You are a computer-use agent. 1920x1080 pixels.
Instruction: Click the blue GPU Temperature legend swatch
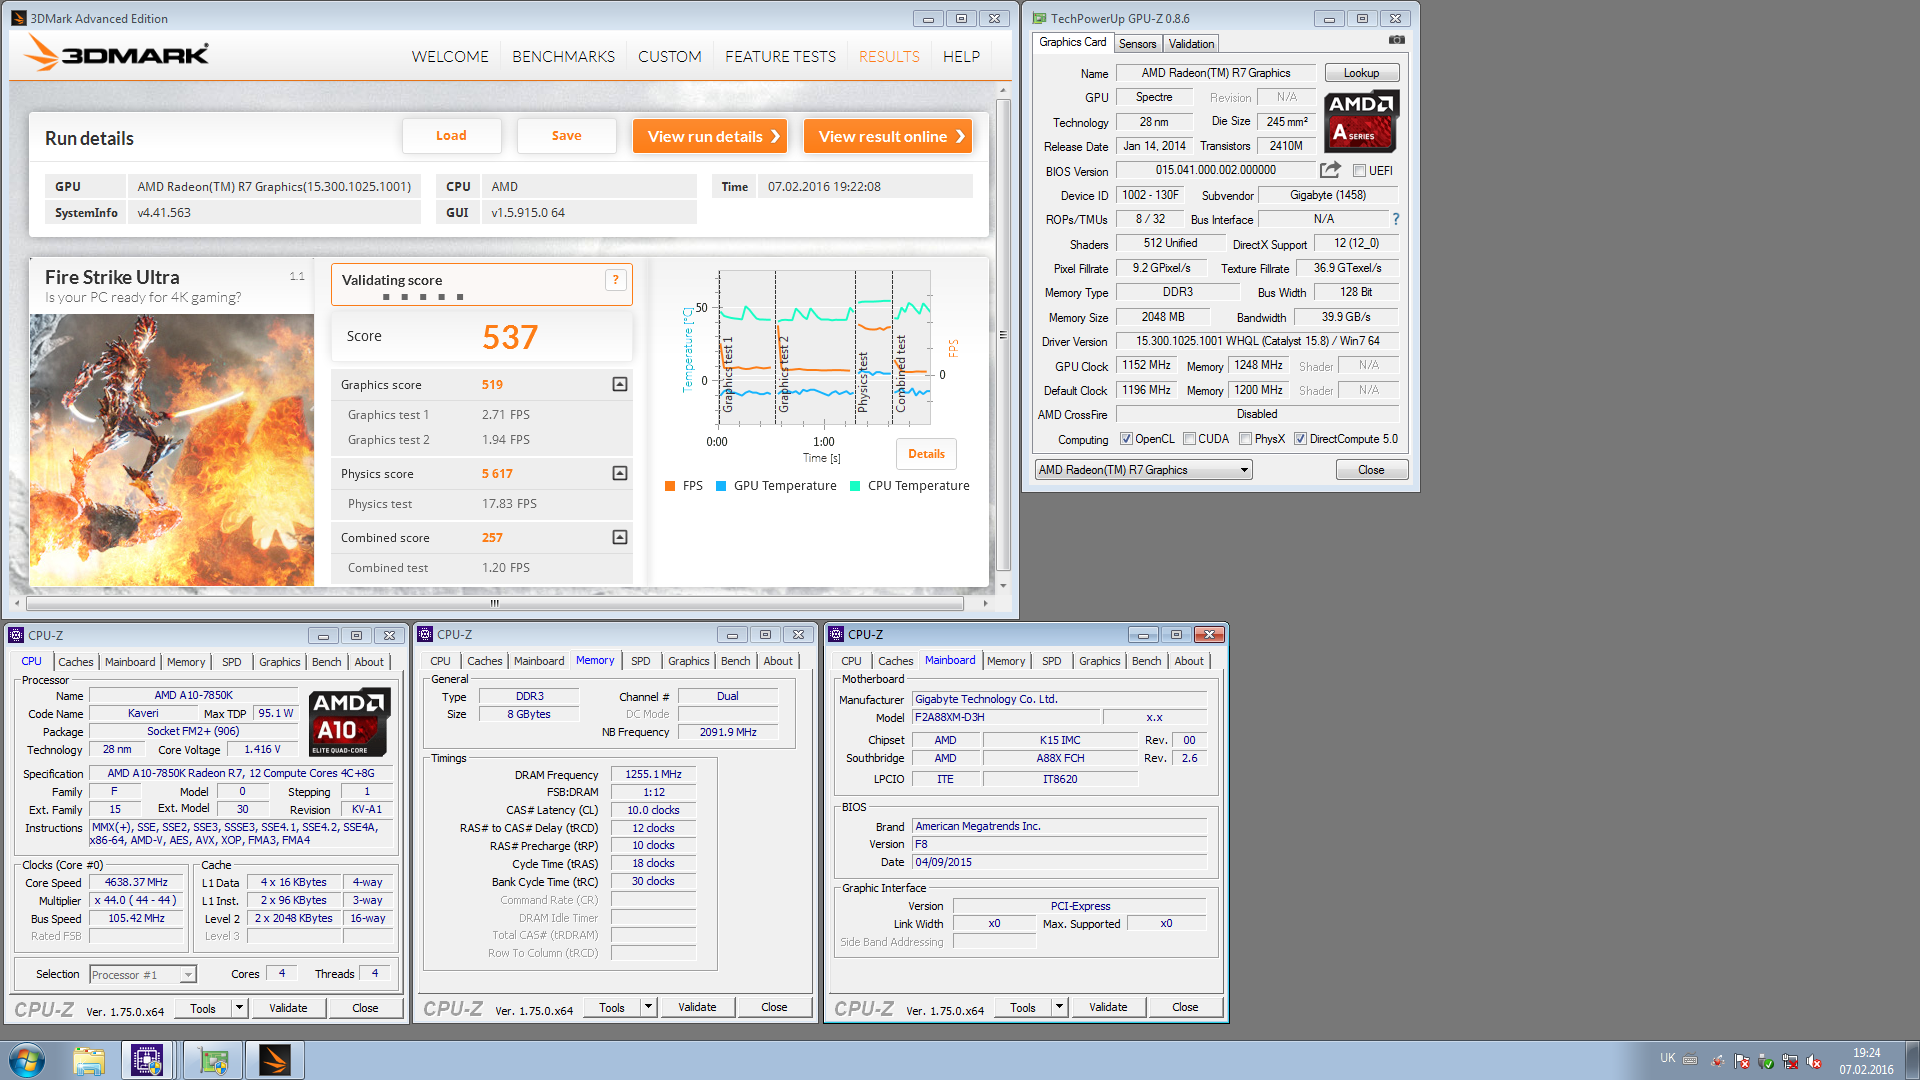tap(721, 486)
